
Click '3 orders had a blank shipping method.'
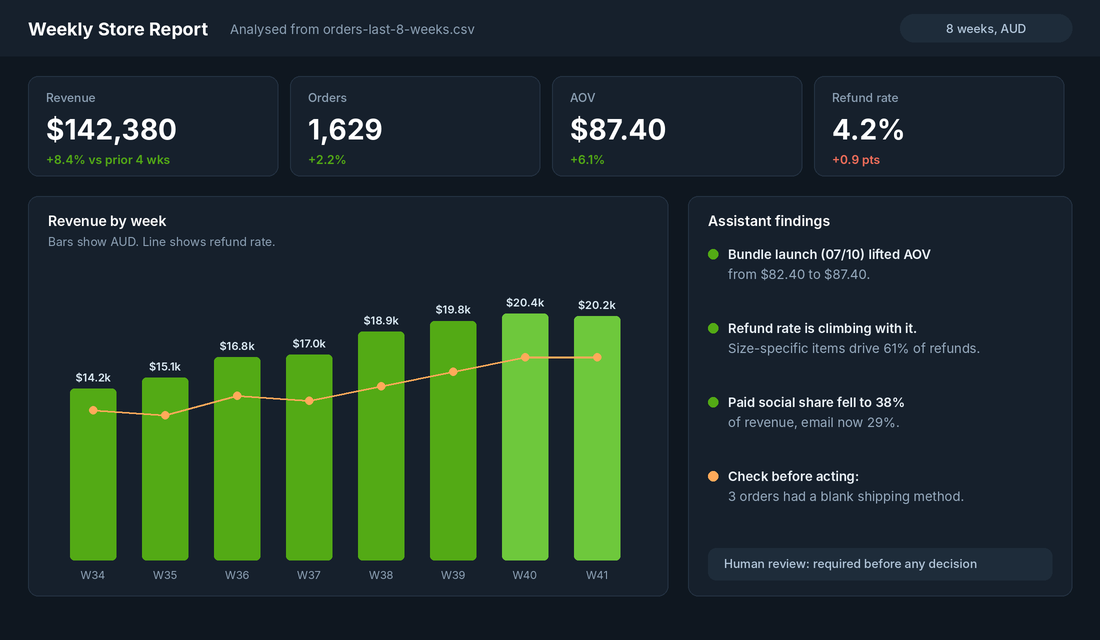coord(846,497)
